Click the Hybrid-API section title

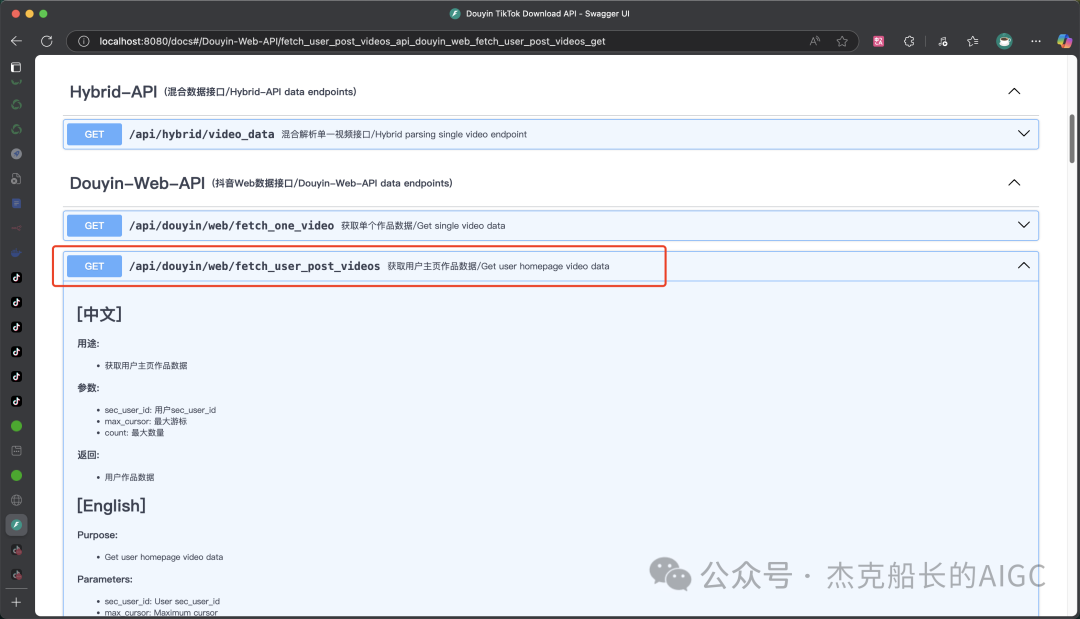(113, 92)
